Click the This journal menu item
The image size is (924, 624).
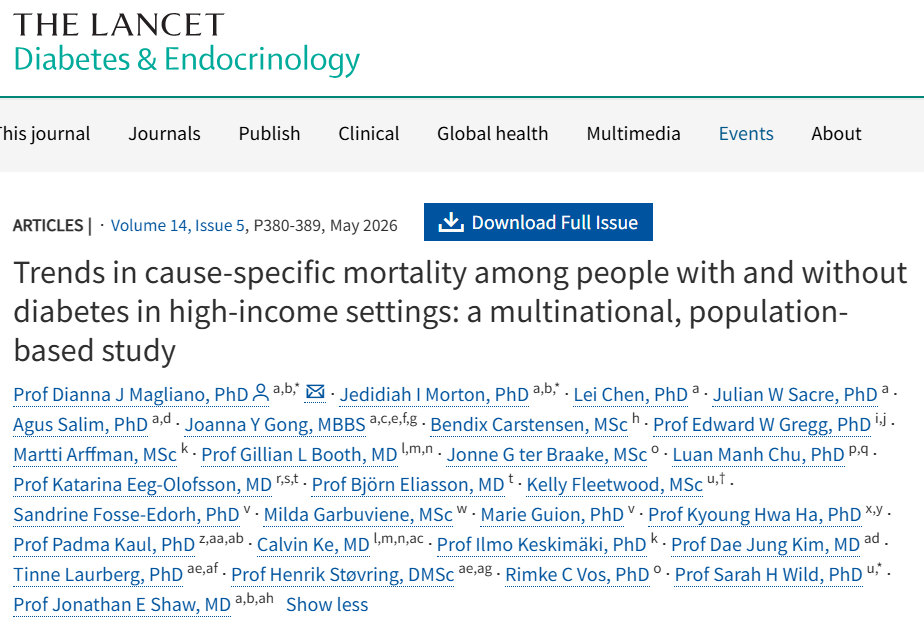click(45, 133)
